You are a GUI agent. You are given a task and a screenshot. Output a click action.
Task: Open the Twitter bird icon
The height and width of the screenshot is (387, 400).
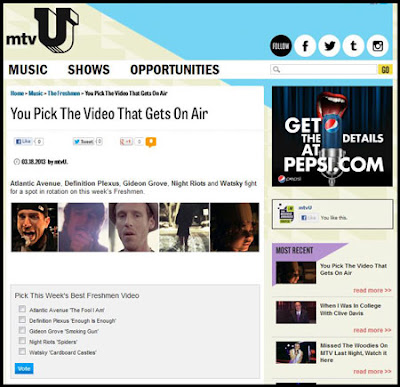point(329,46)
